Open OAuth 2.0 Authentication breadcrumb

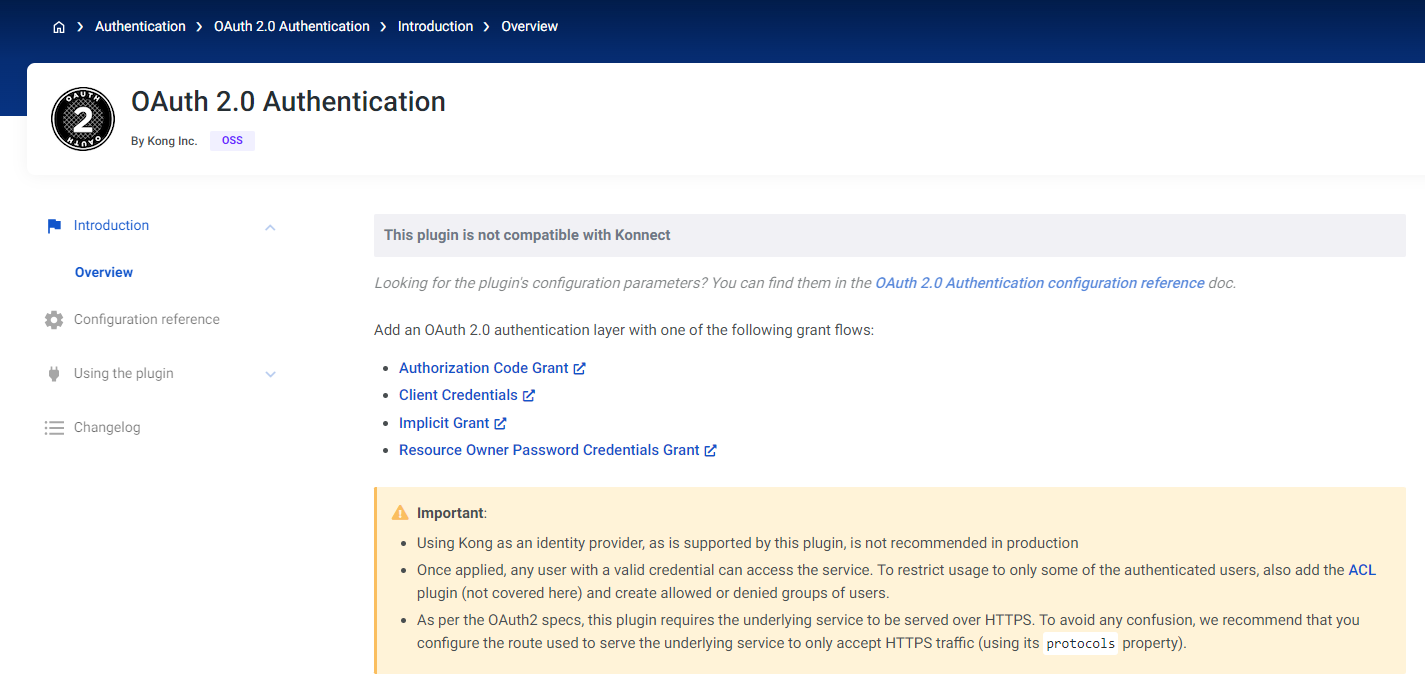tap(292, 27)
